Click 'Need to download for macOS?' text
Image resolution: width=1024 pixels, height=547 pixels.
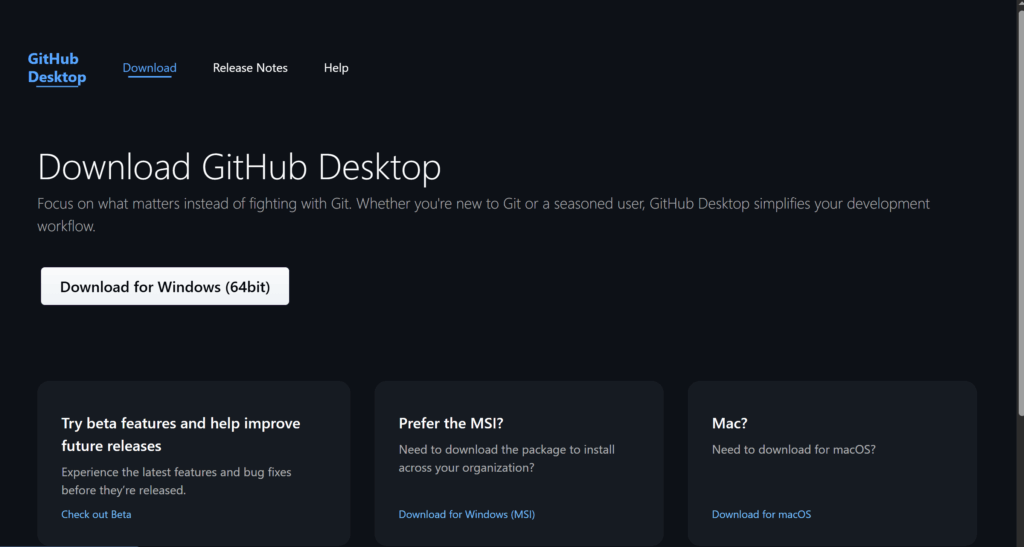[793, 449]
